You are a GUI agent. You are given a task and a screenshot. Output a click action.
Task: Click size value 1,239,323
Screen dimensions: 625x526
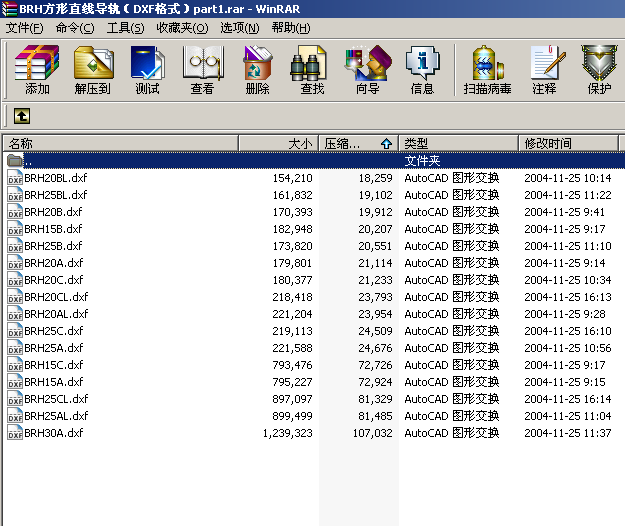point(287,433)
